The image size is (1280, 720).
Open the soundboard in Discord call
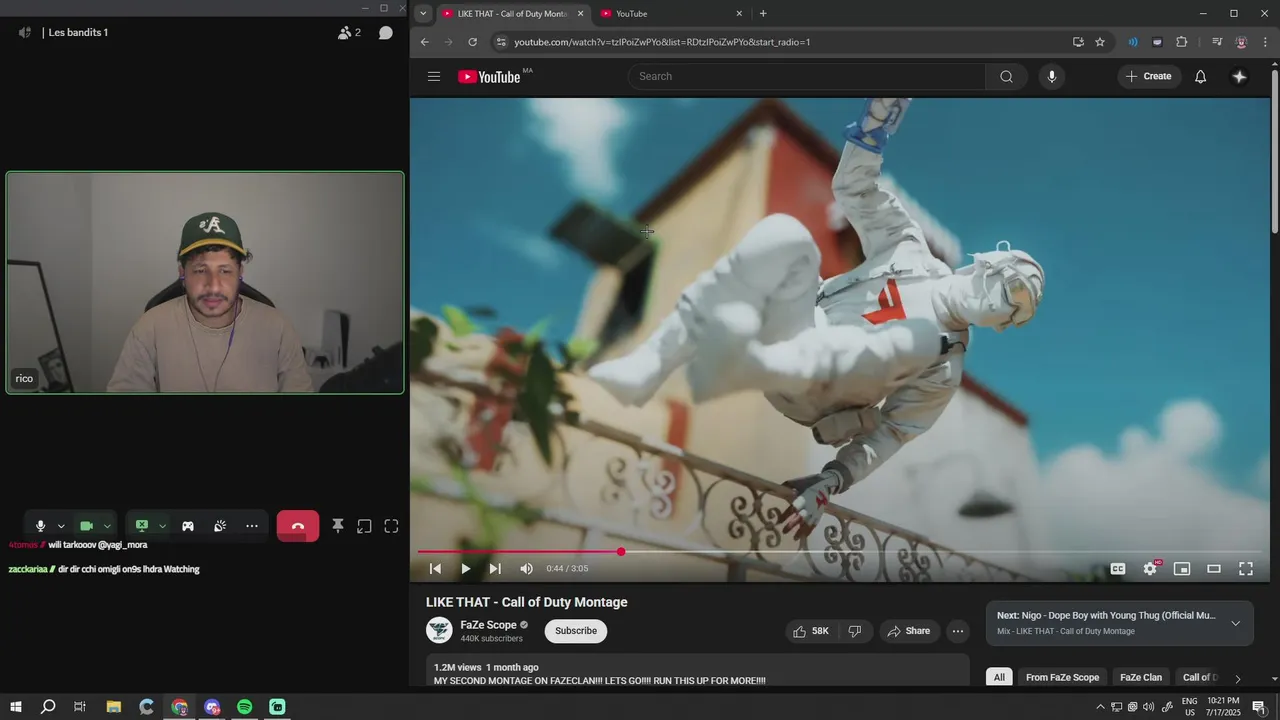point(220,526)
